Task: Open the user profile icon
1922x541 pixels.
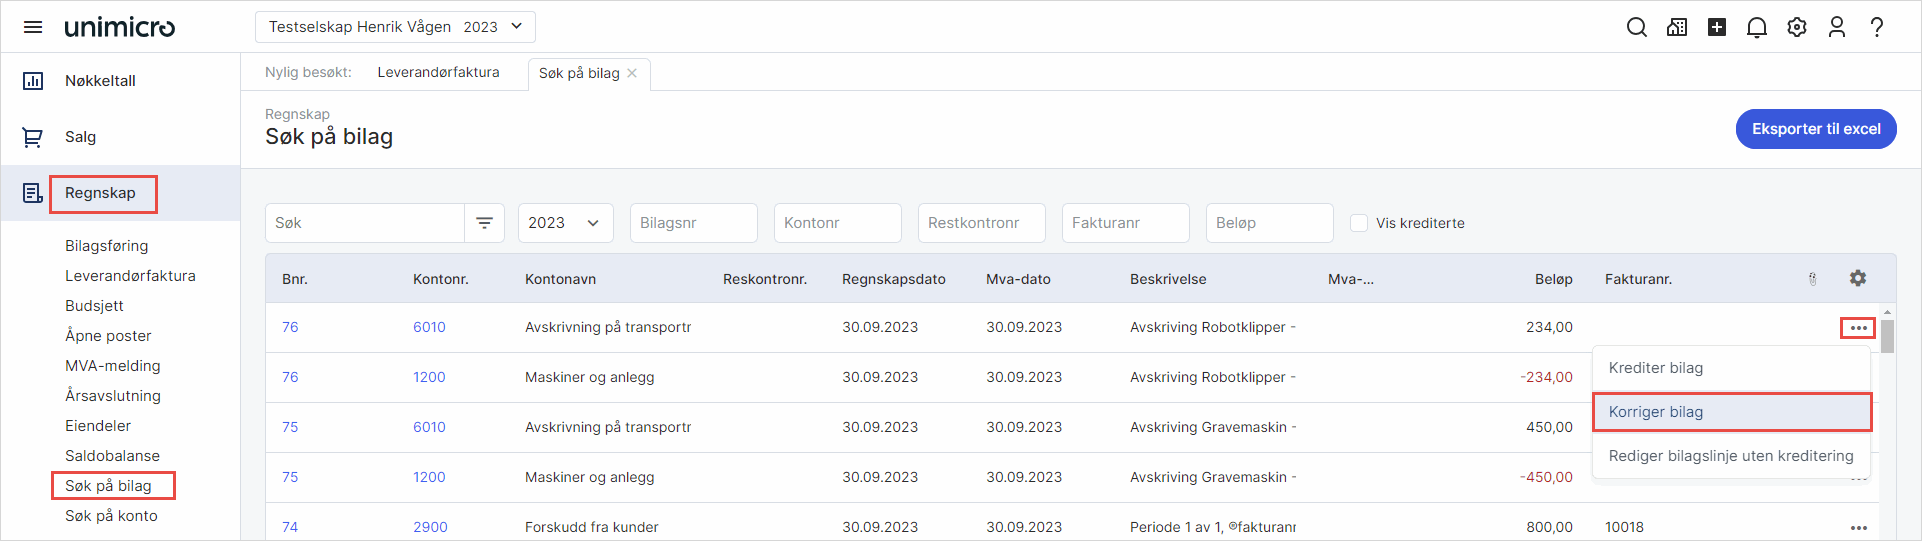Action: (x=1836, y=27)
